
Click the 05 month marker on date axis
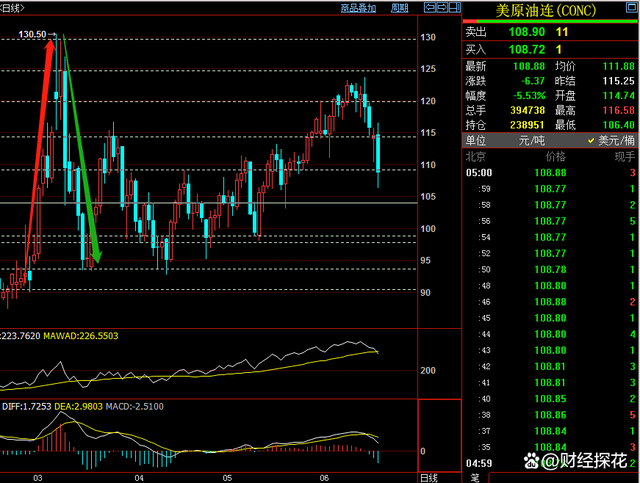227,478
